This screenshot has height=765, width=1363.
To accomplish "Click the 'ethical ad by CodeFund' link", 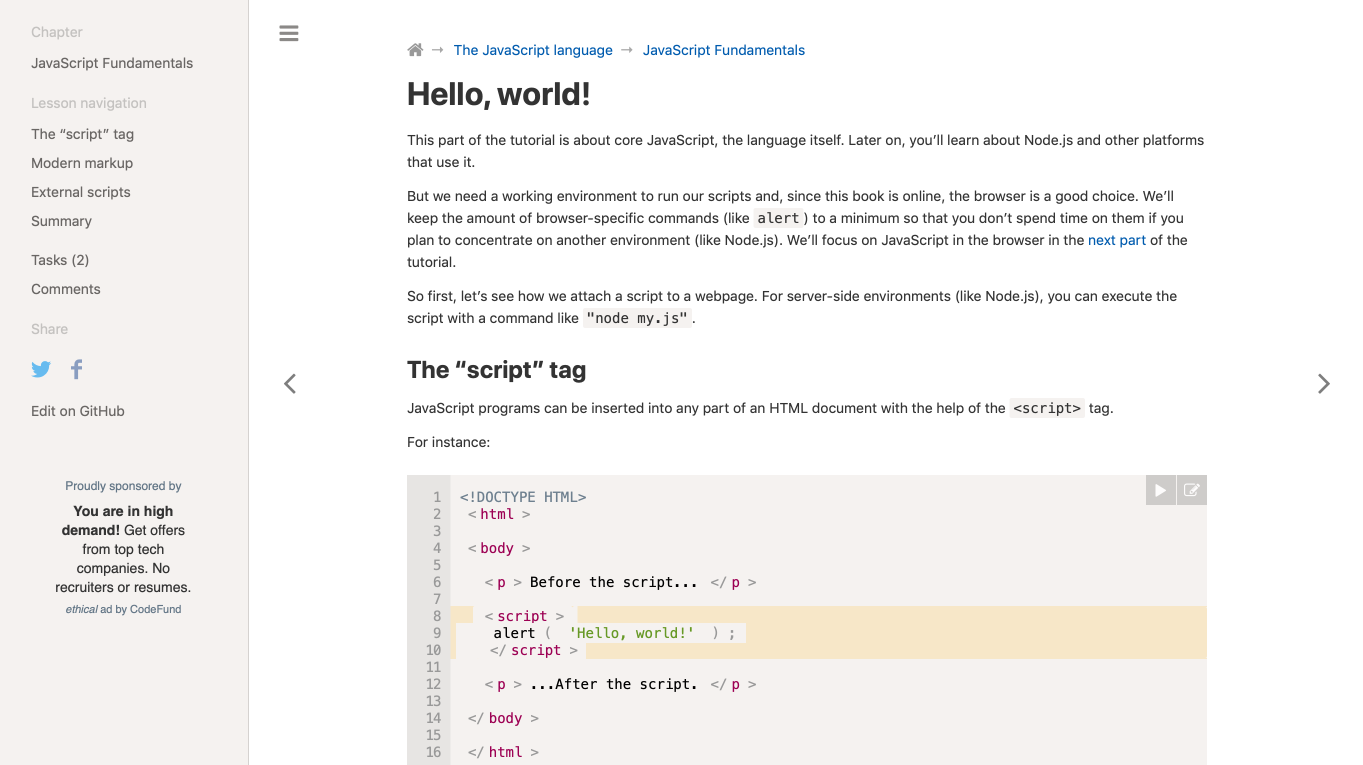I will (123, 609).
